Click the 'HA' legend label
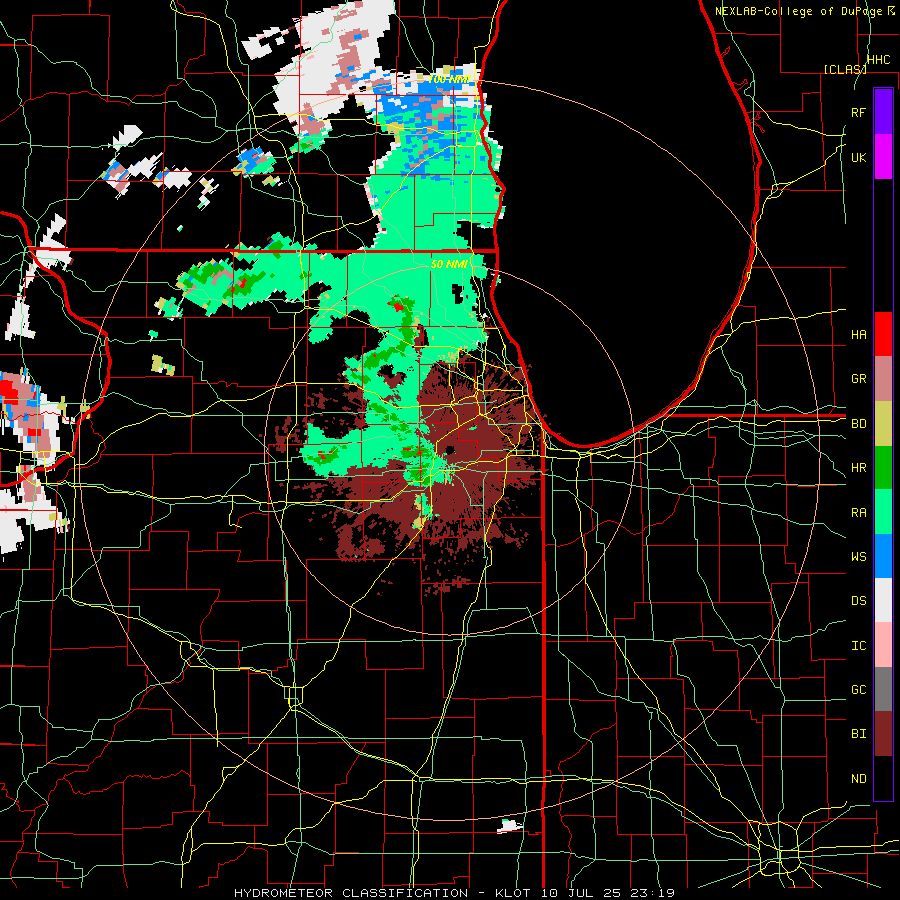900x900 pixels. tap(859, 334)
